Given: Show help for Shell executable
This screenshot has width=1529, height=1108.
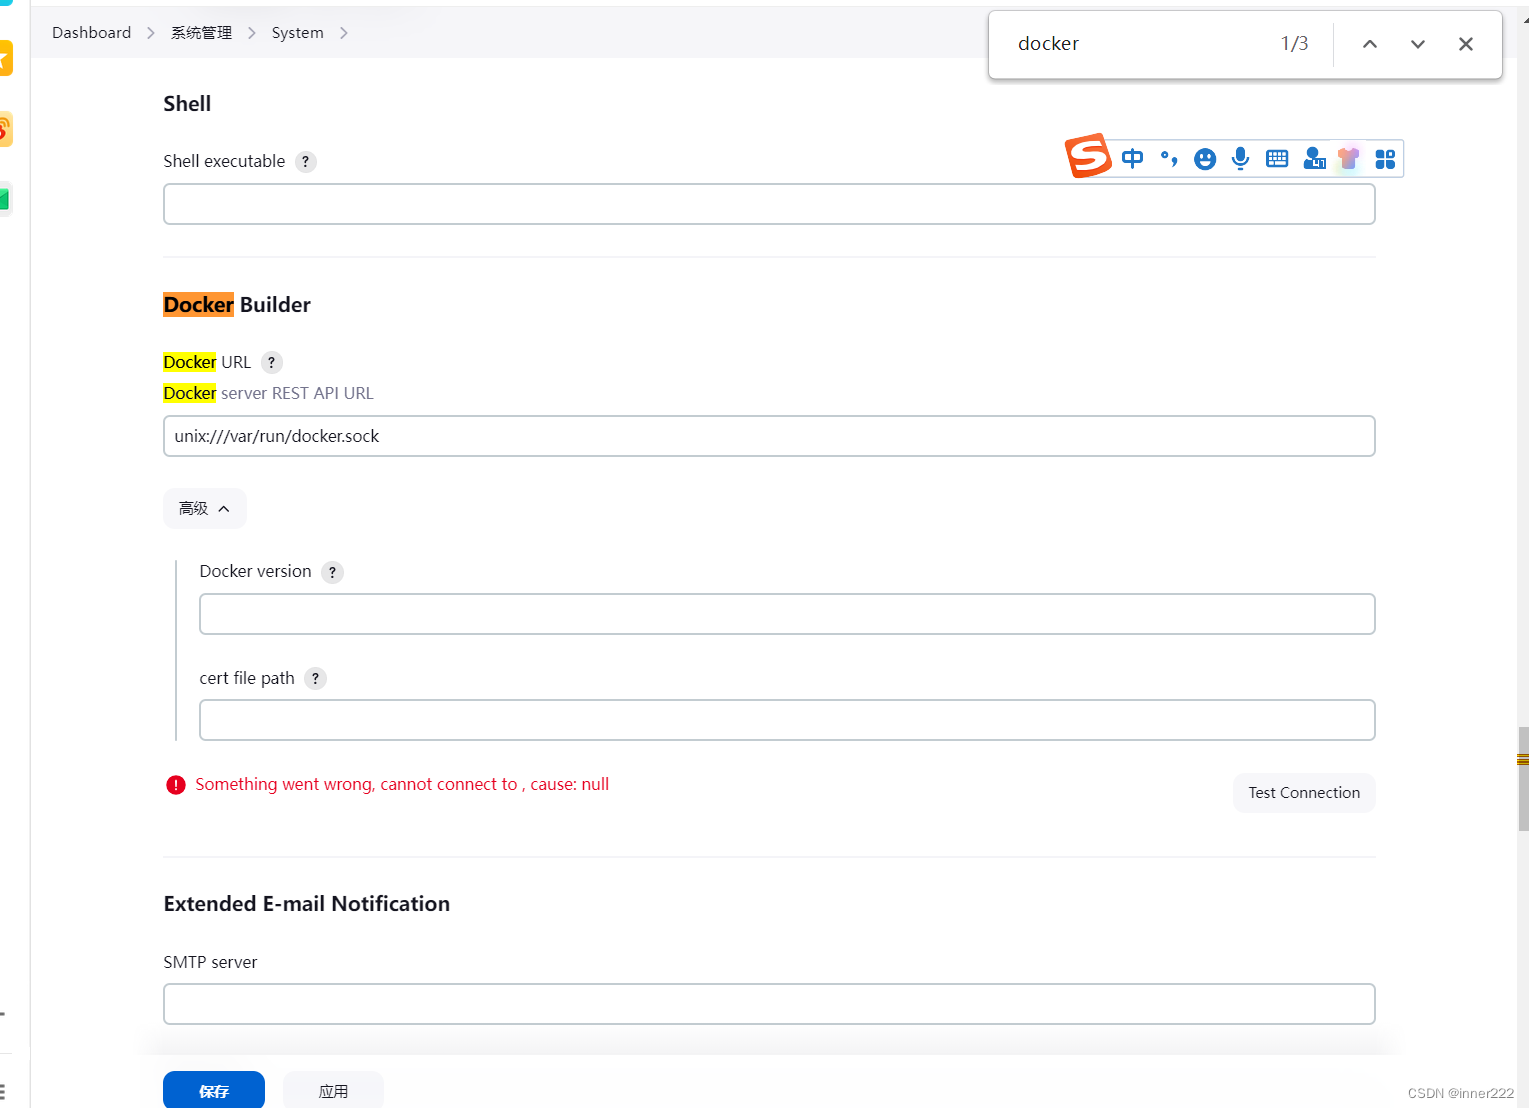Looking at the screenshot, I should (x=306, y=162).
